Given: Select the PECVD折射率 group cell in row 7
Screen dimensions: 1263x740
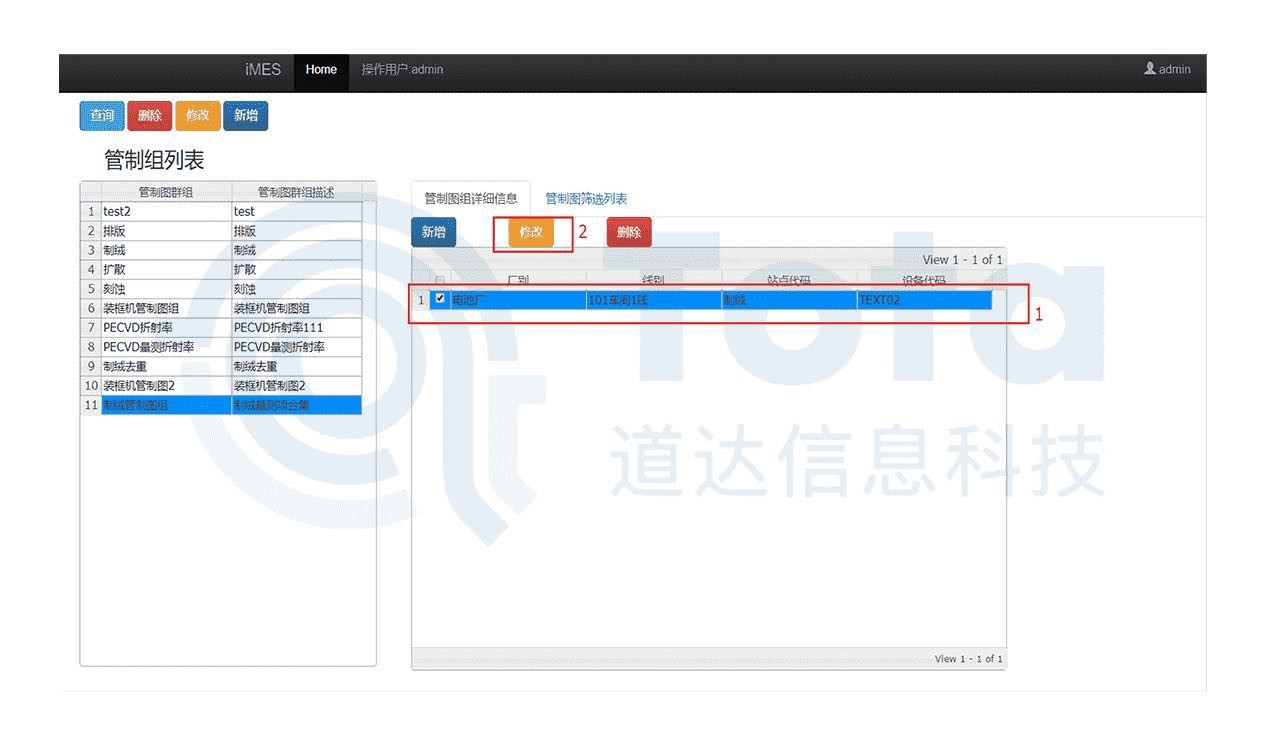Looking at the screenshot, I should [166, 328].
